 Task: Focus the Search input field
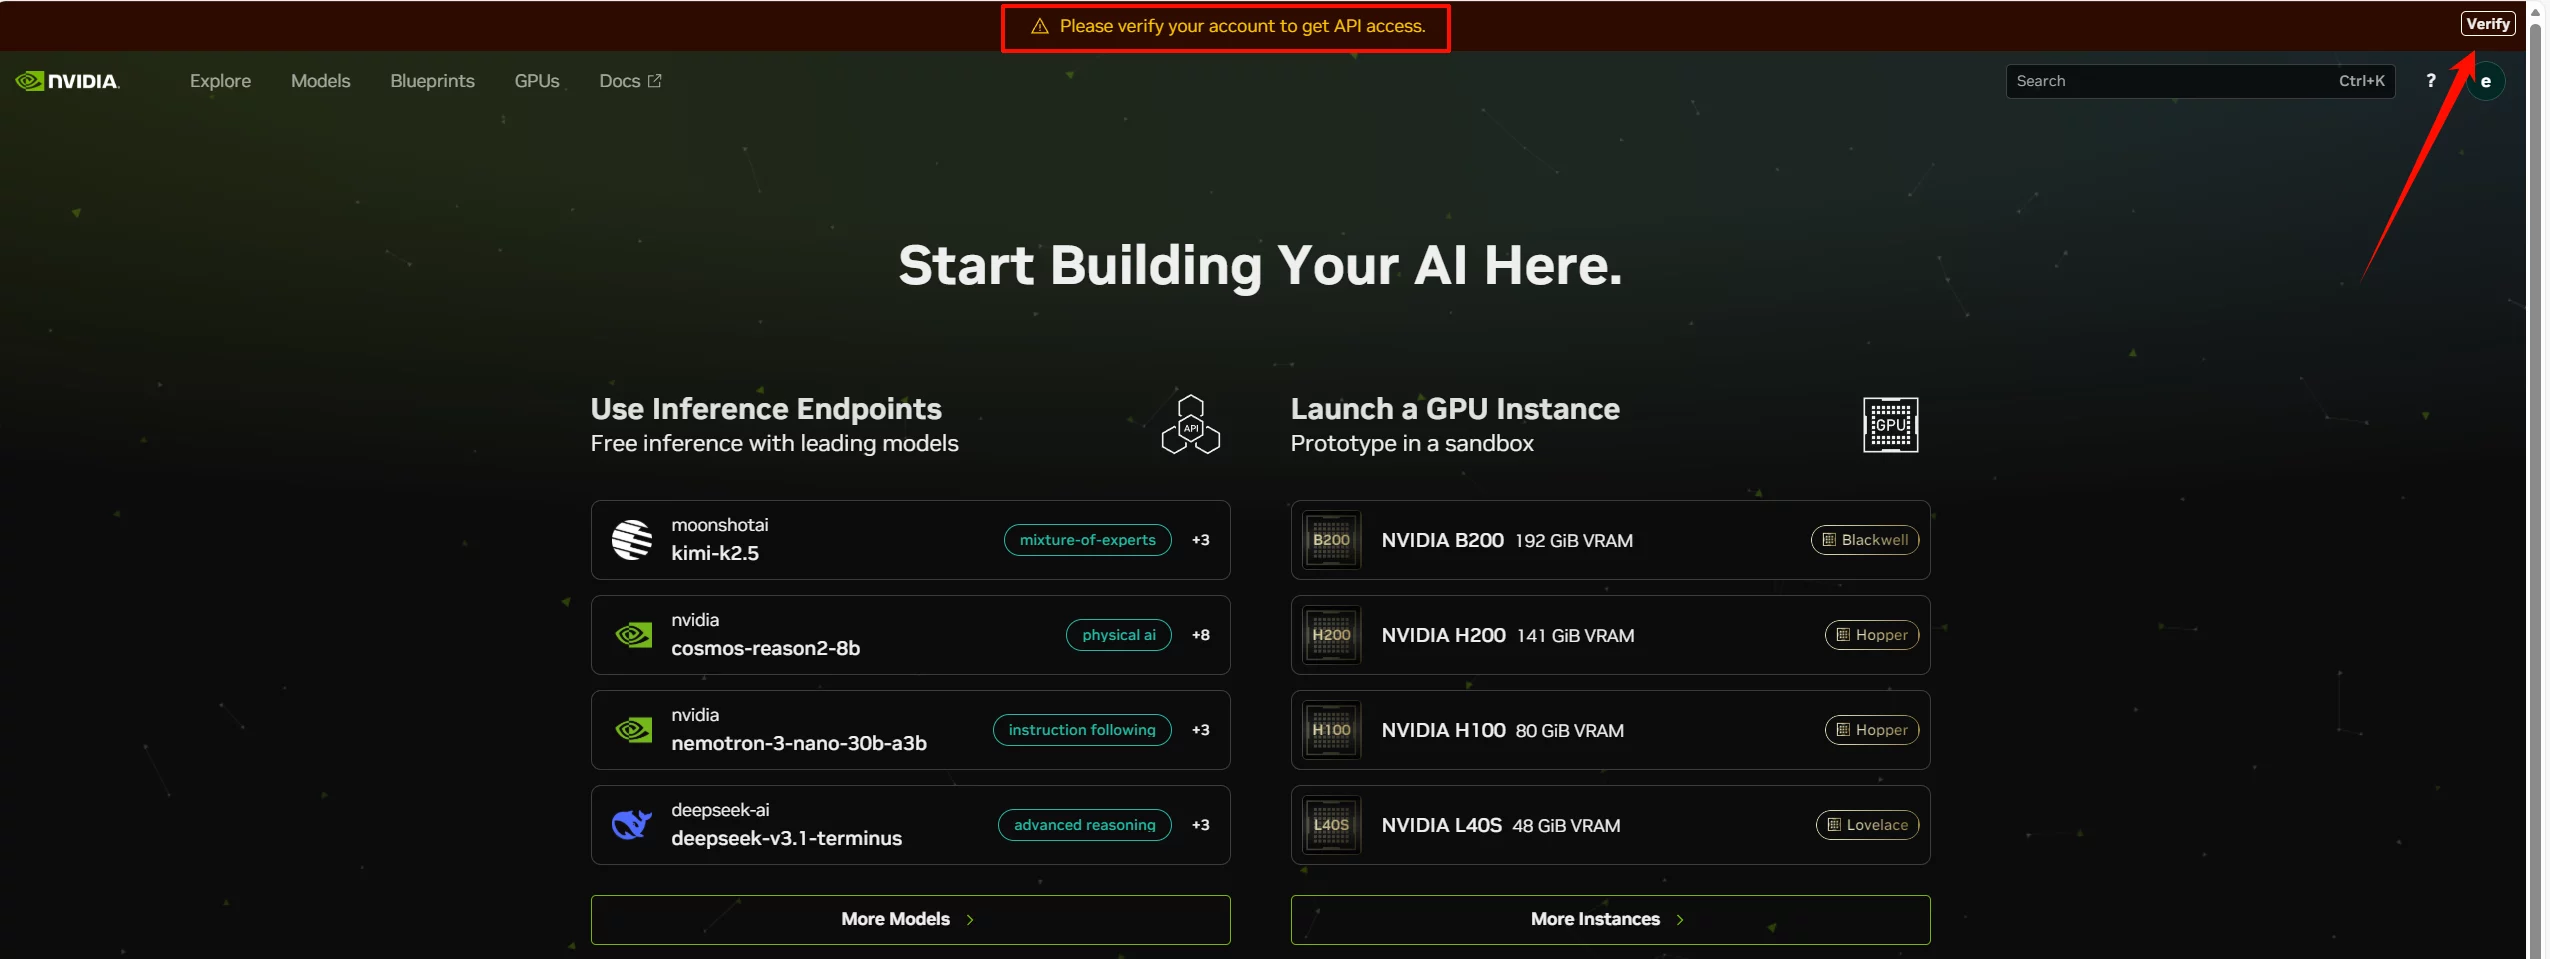coord(2170,81)
